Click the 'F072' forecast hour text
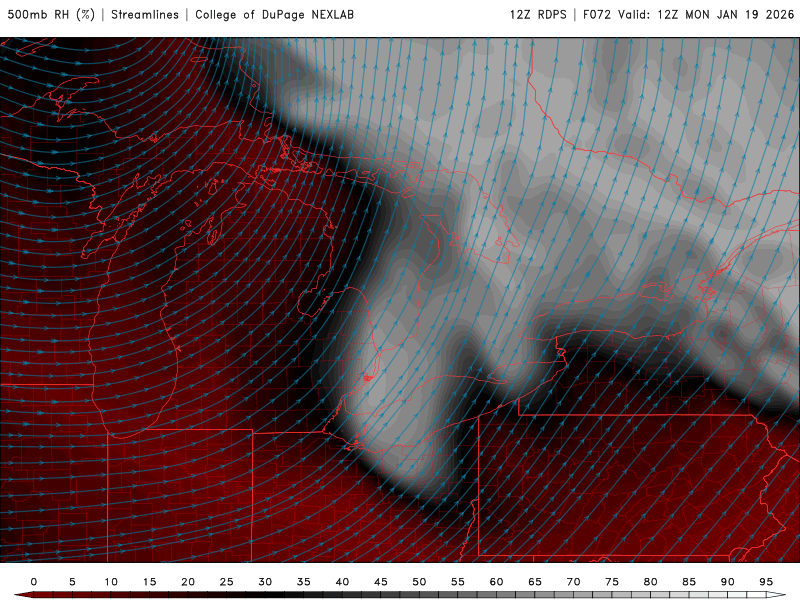 pos(596,15)
